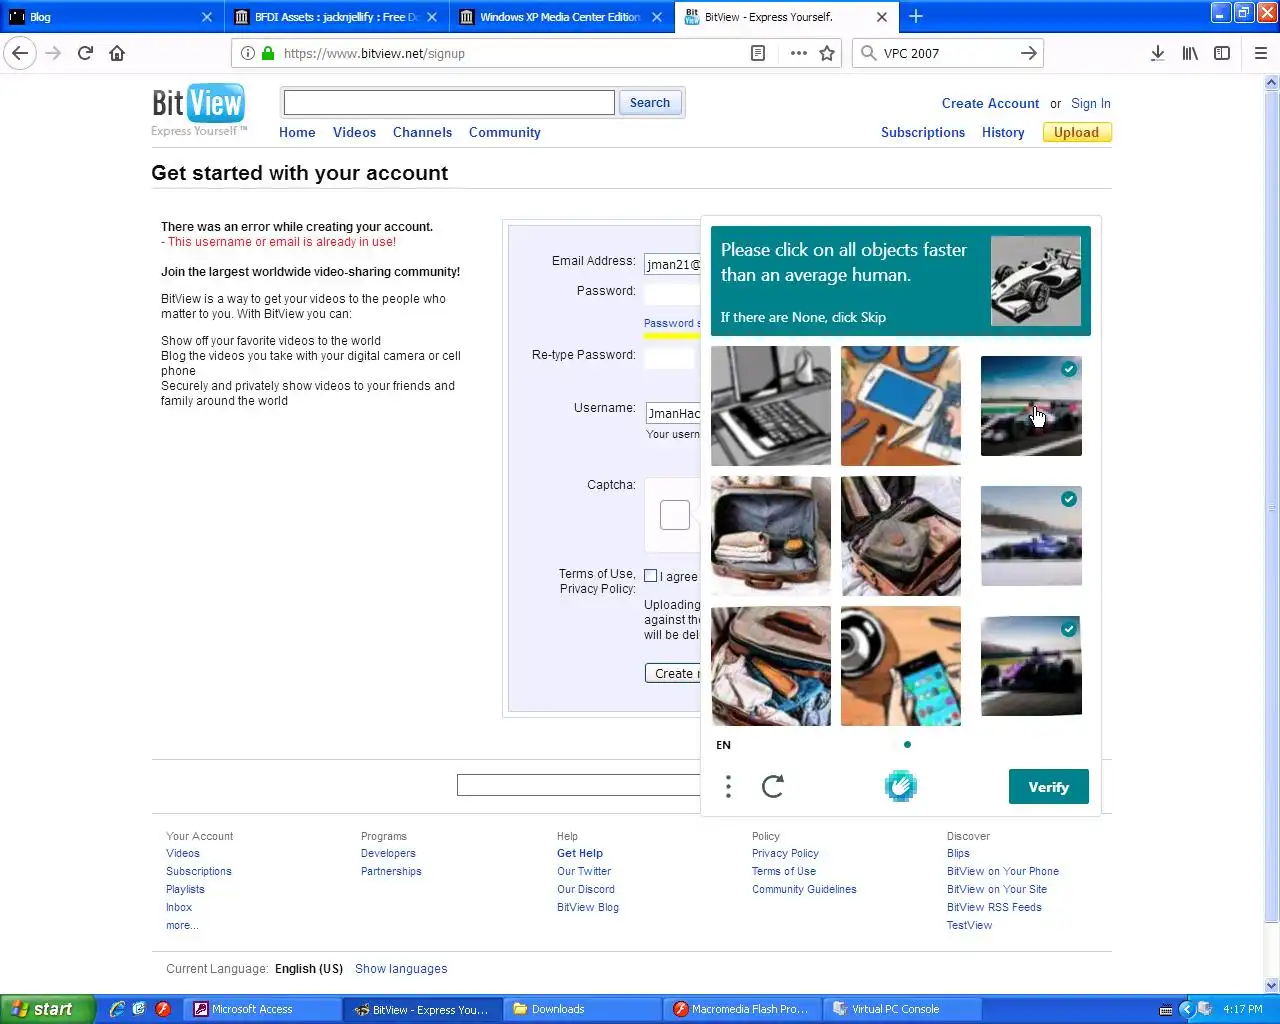The width and height of the screenshot is (1280, 1024).
Task: Click the Search button
Action: tap(650, 102)
